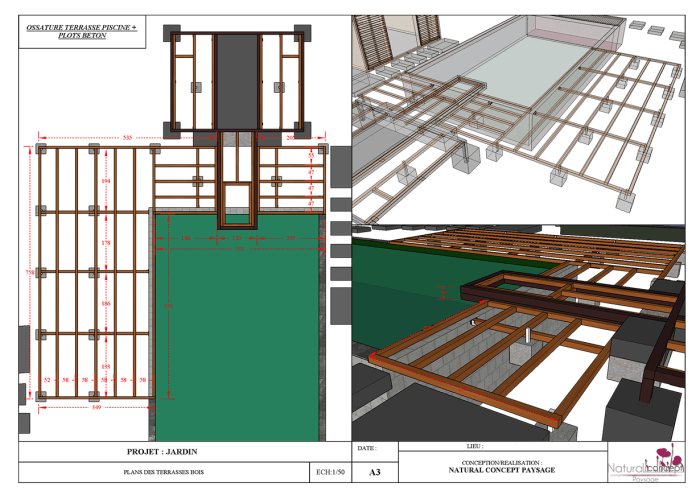Click the 'PROJET : JARDIN' title block text

click(162, 452)
